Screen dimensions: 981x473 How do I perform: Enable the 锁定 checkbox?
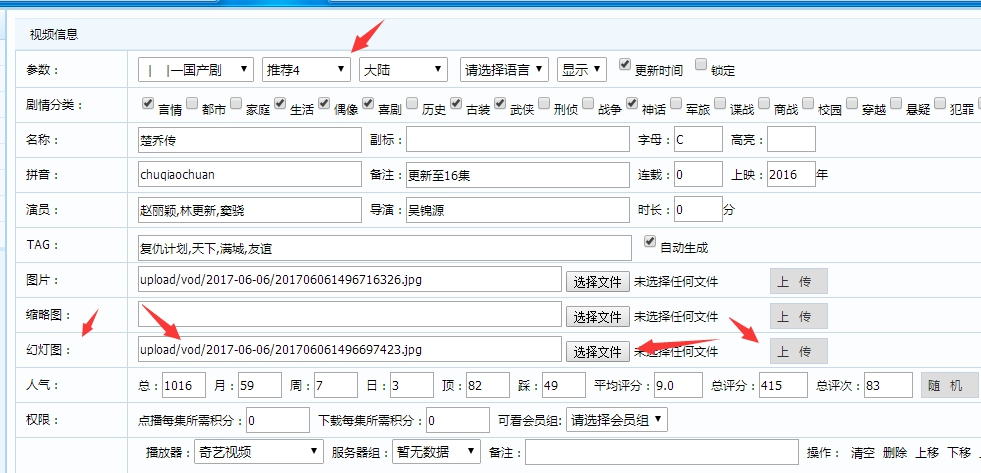pos(701,65)
